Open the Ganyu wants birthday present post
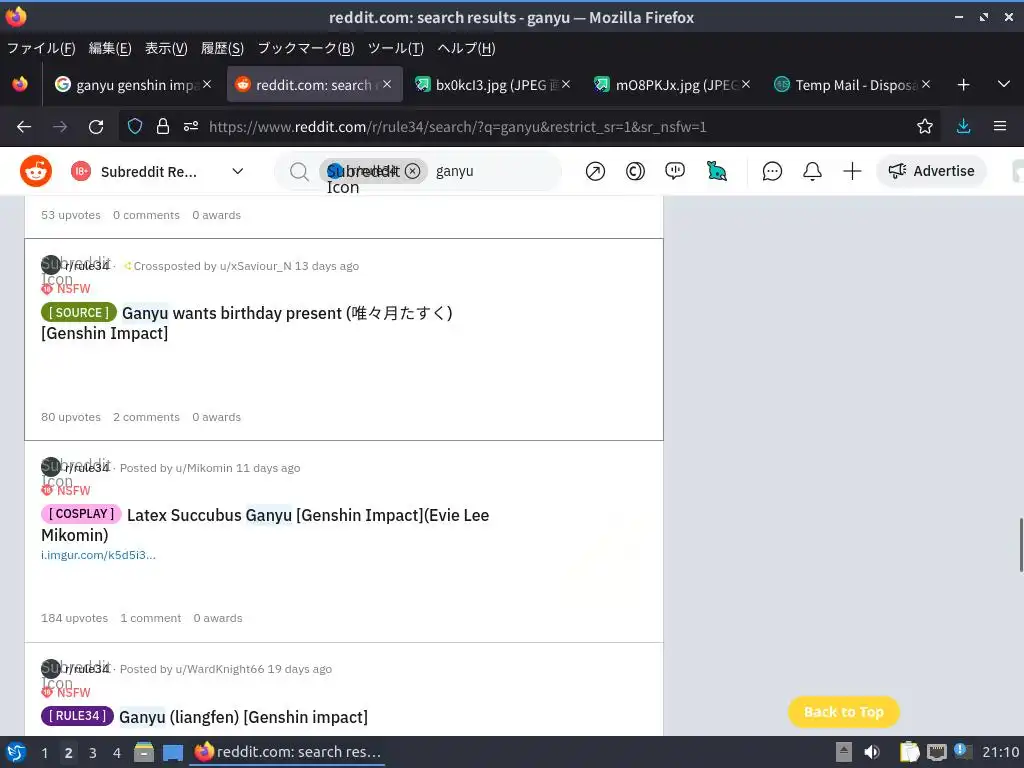This screenshot has width=1024, height=768. click(x=247, y=323)
